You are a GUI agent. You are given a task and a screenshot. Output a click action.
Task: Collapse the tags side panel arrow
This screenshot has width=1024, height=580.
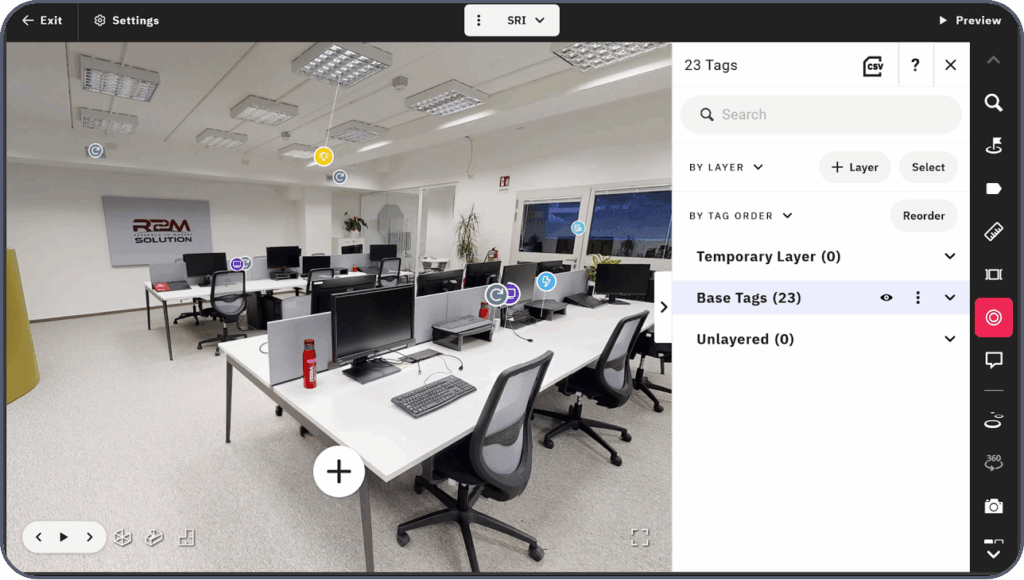(x=663, y=307)
